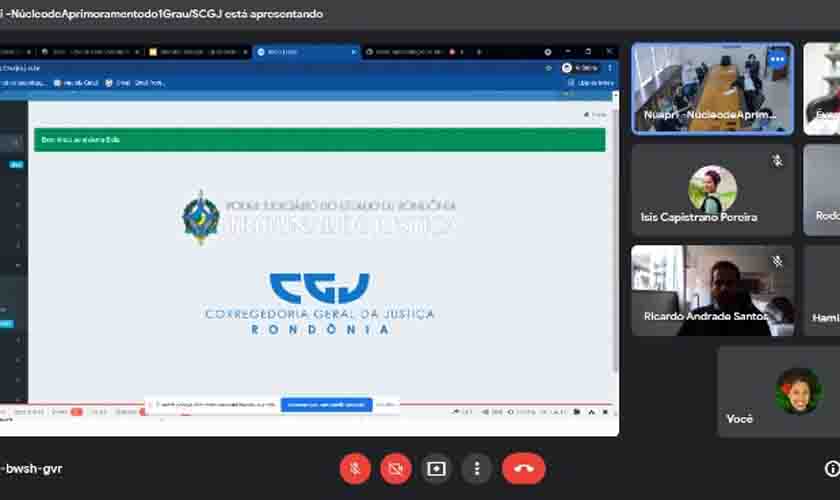Unmute microphone with the red mic button

pos(355,468)
